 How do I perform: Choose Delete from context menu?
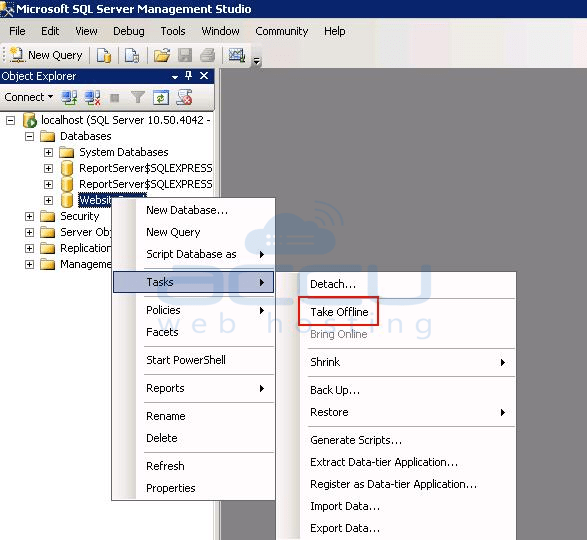[x=194, y=438]
